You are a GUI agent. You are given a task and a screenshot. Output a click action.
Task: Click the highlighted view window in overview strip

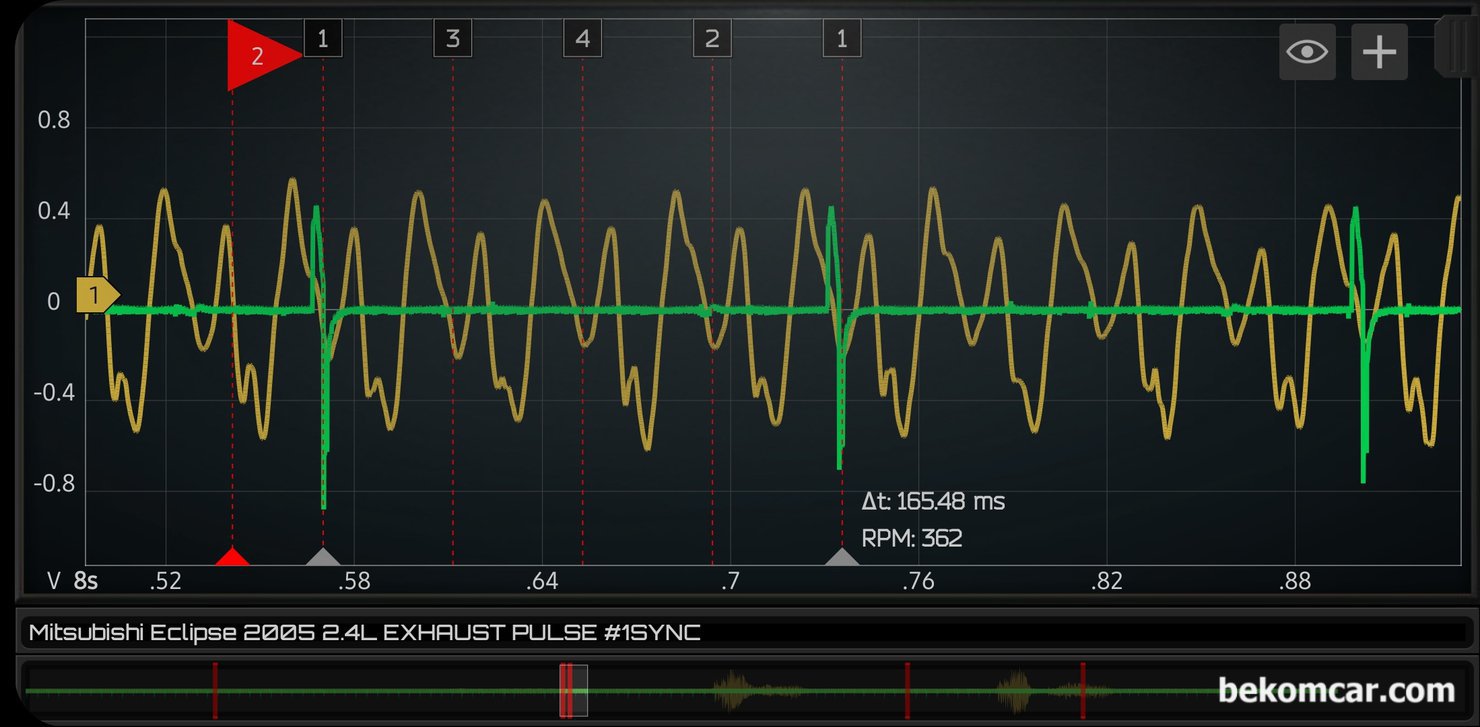tap(573, 690)
